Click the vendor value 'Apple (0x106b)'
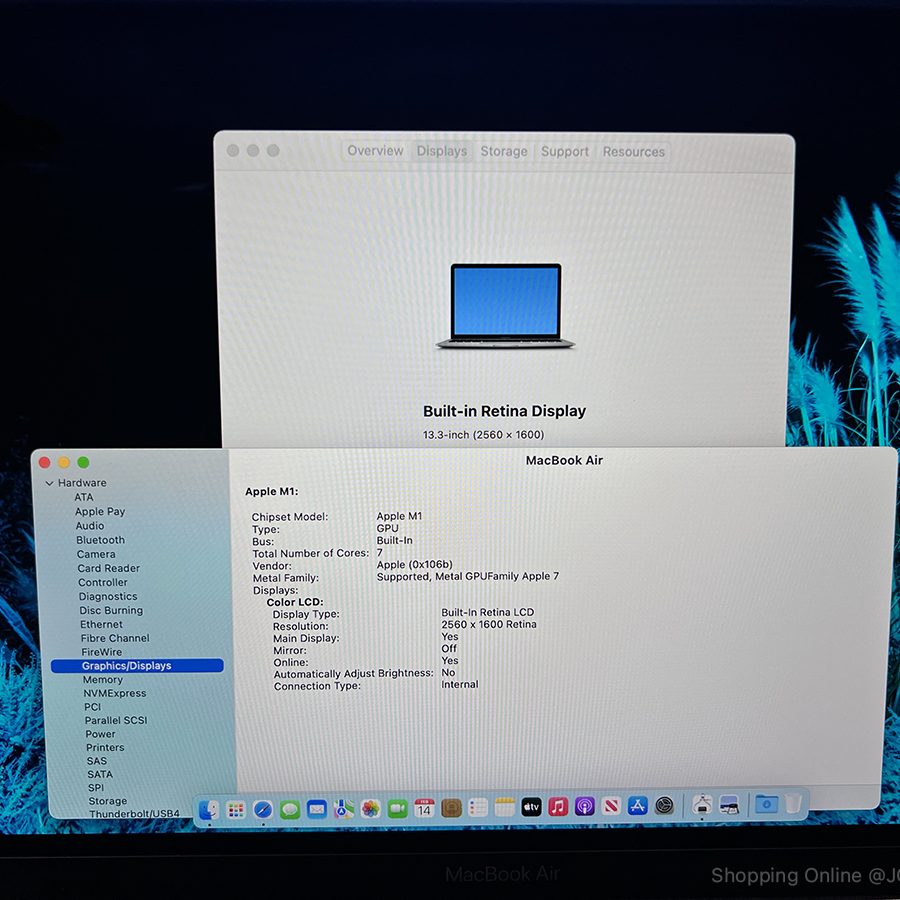The height and width of the screenshot is (900, 900). (x=414, y=565)
